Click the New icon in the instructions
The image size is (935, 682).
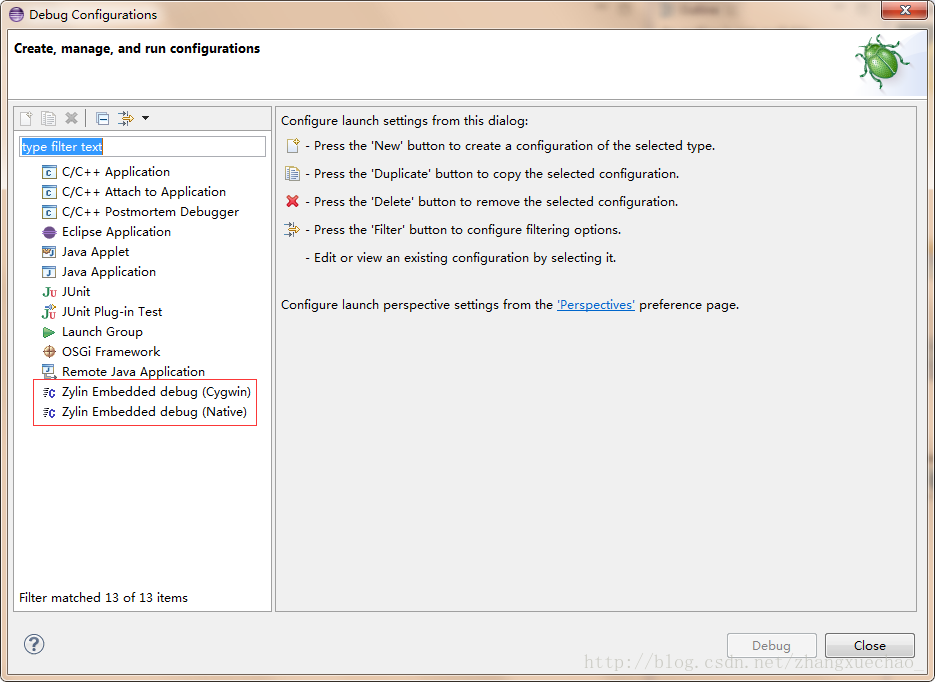click(293, 145)
